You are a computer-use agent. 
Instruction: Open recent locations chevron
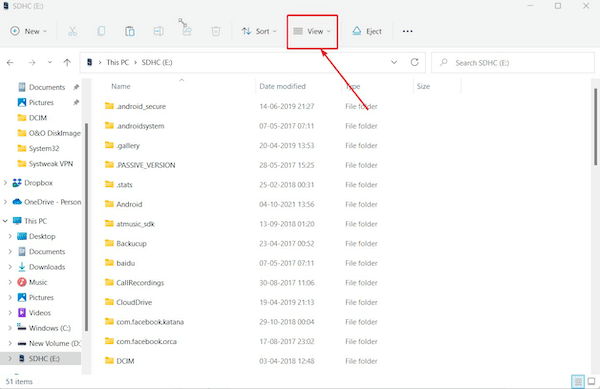pyautogui.click(x=50, y=62)
